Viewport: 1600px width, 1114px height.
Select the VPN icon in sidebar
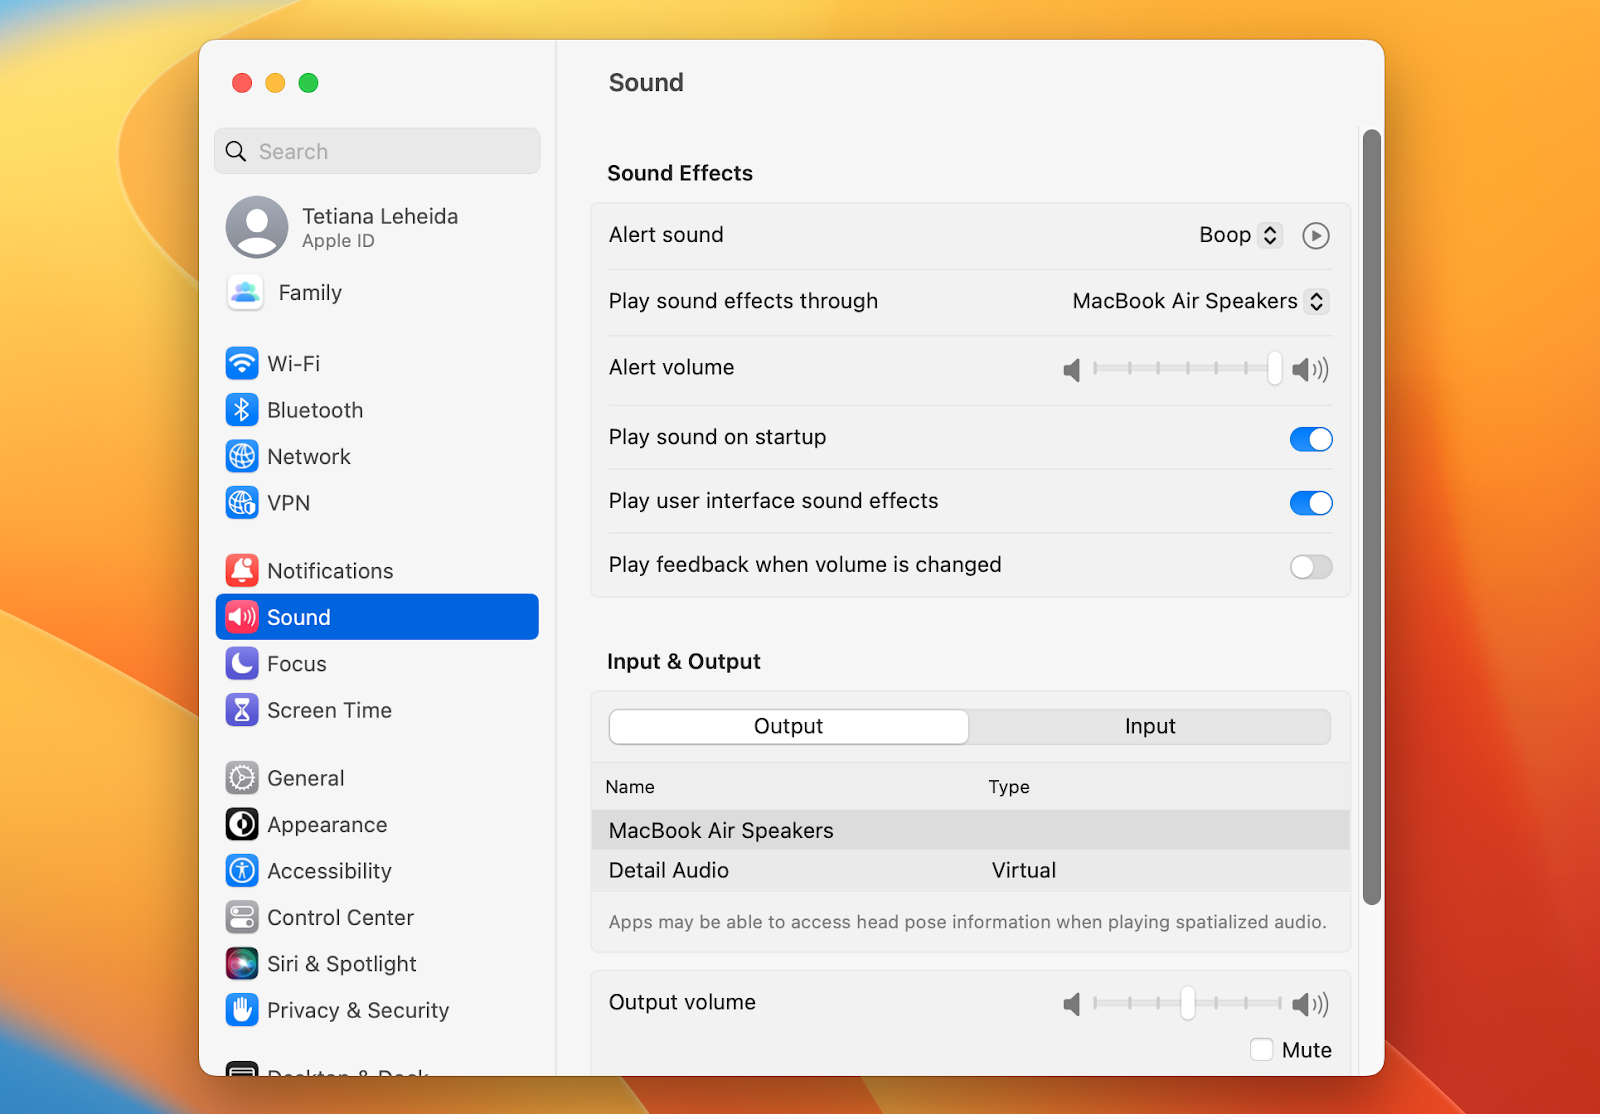[x=242, y=503]
